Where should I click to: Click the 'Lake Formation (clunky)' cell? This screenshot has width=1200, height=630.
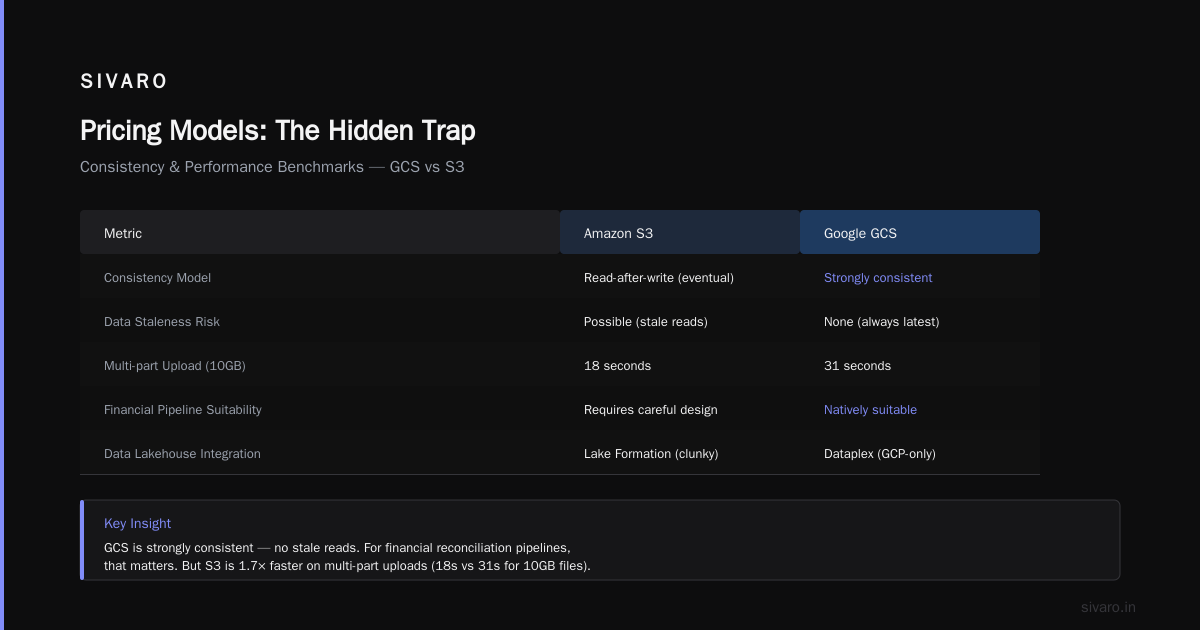(651, 454)
